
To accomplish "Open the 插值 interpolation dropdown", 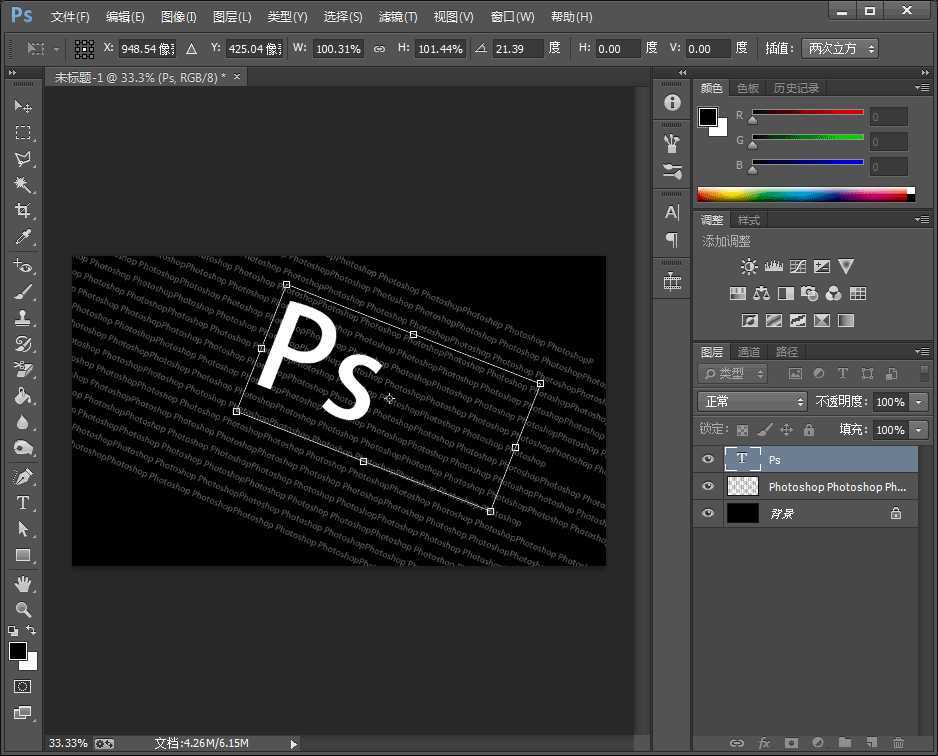I will coord(840,47).
